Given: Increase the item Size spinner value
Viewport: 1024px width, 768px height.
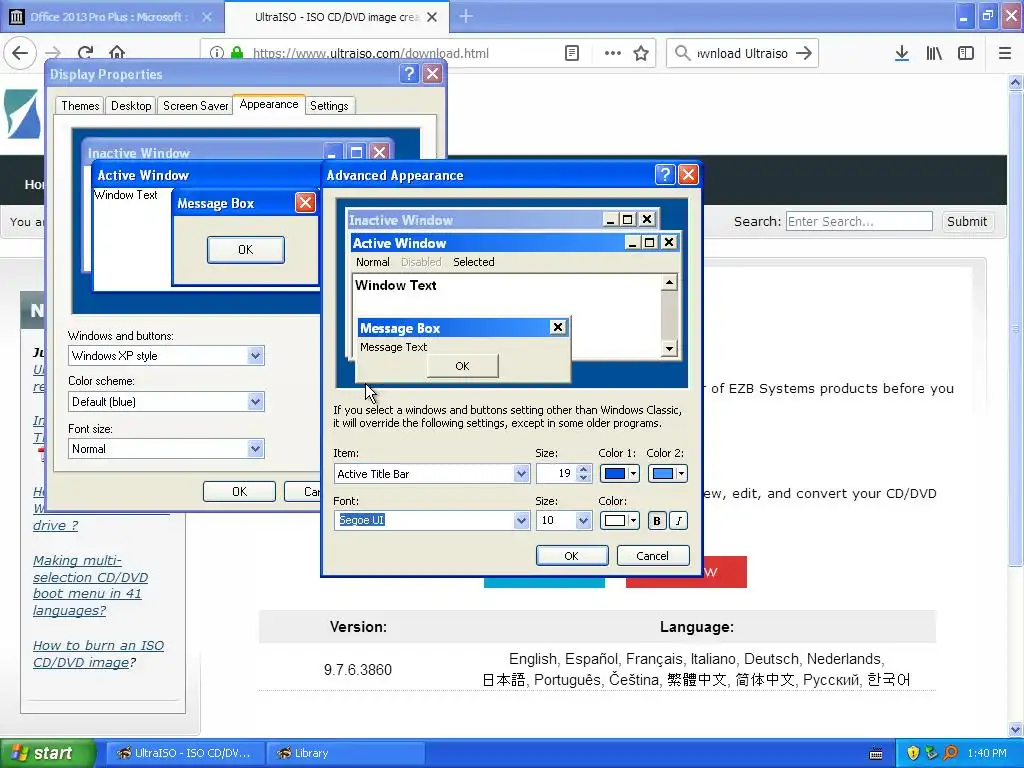Looking at the screenshot, I should pos(584,470).
